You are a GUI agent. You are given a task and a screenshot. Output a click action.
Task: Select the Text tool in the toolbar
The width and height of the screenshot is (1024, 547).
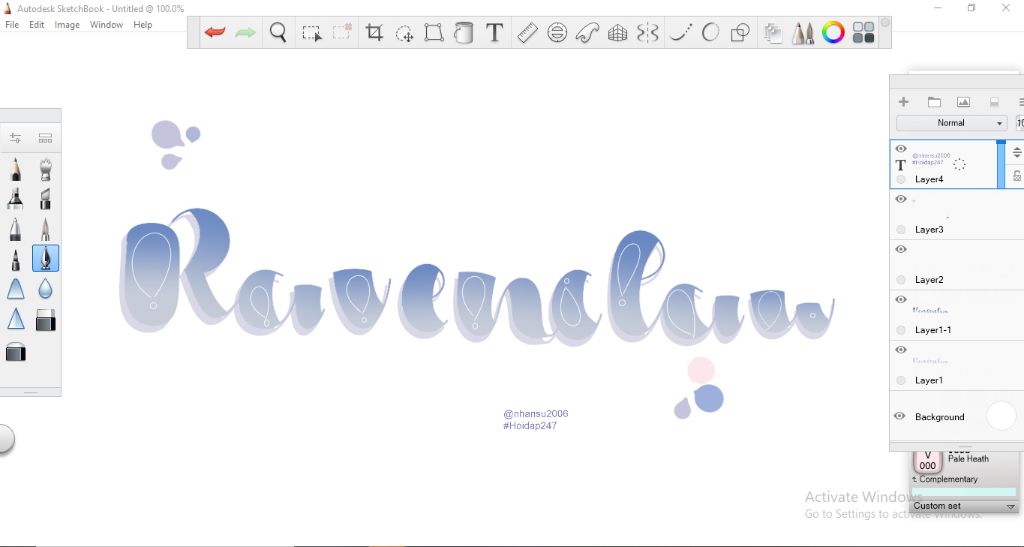(x=494, y=32)
